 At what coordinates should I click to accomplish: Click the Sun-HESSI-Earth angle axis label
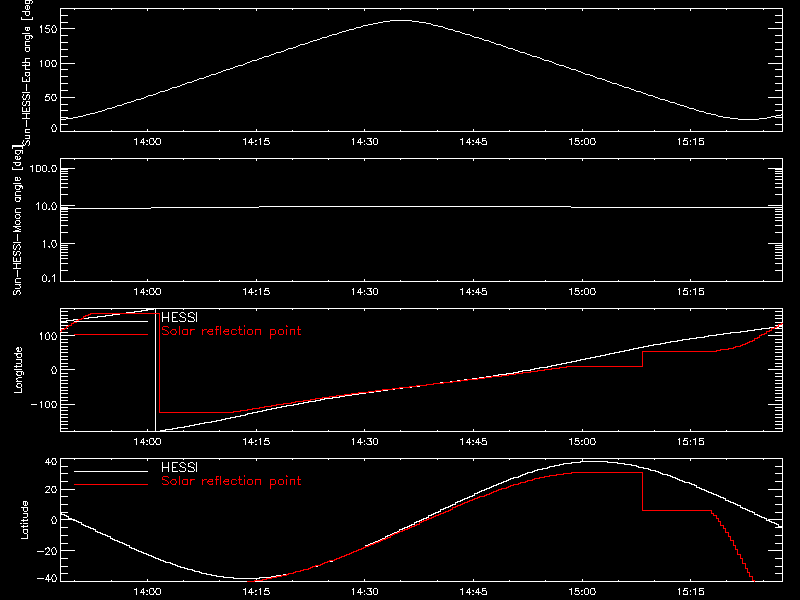(27, 71)
